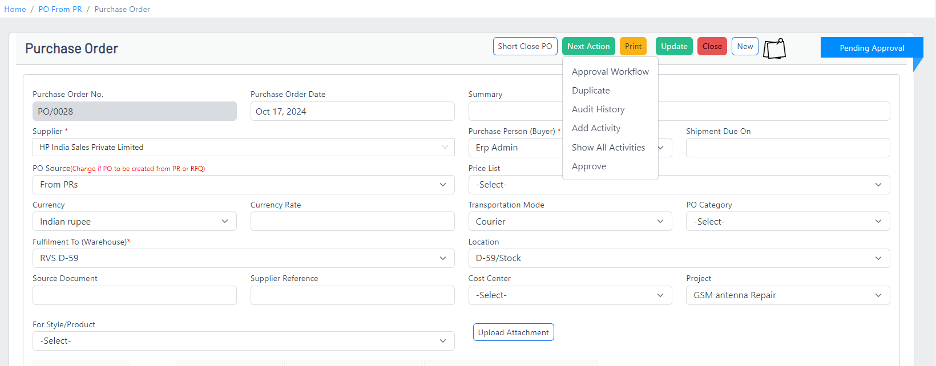This screenshot has height=366, width=936.
Task: Click the Short Close PO button
Action: (525, 46)
